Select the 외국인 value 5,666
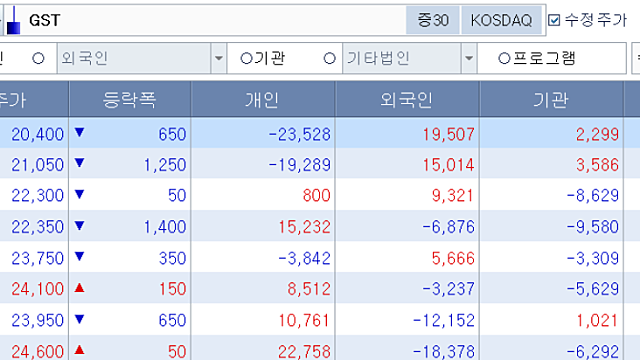Image resolution: width=640 pixels, height=360 pixels. 453,258
